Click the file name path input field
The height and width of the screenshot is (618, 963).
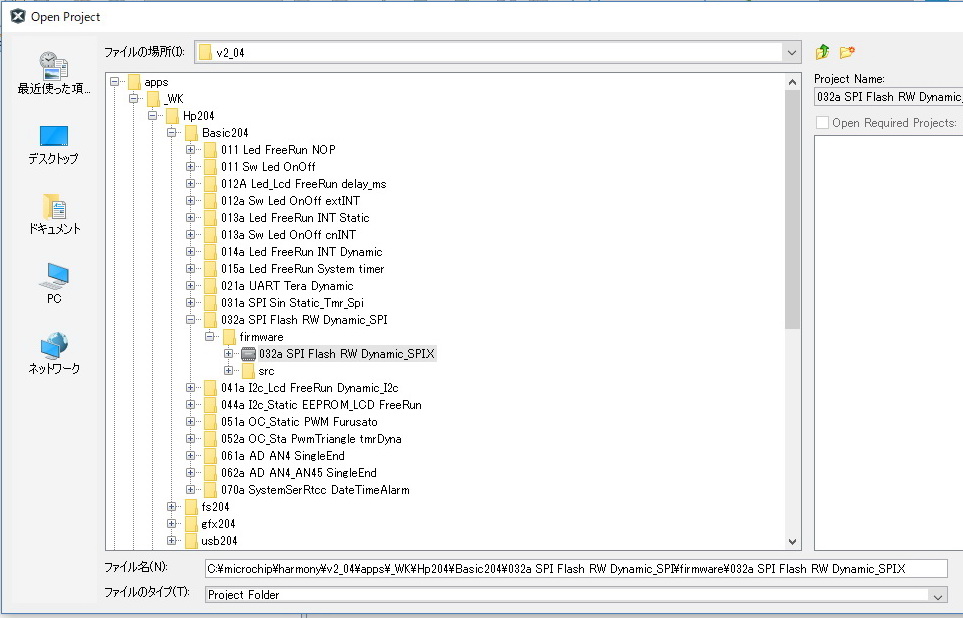pyautogui.click(x=575, y=568)
